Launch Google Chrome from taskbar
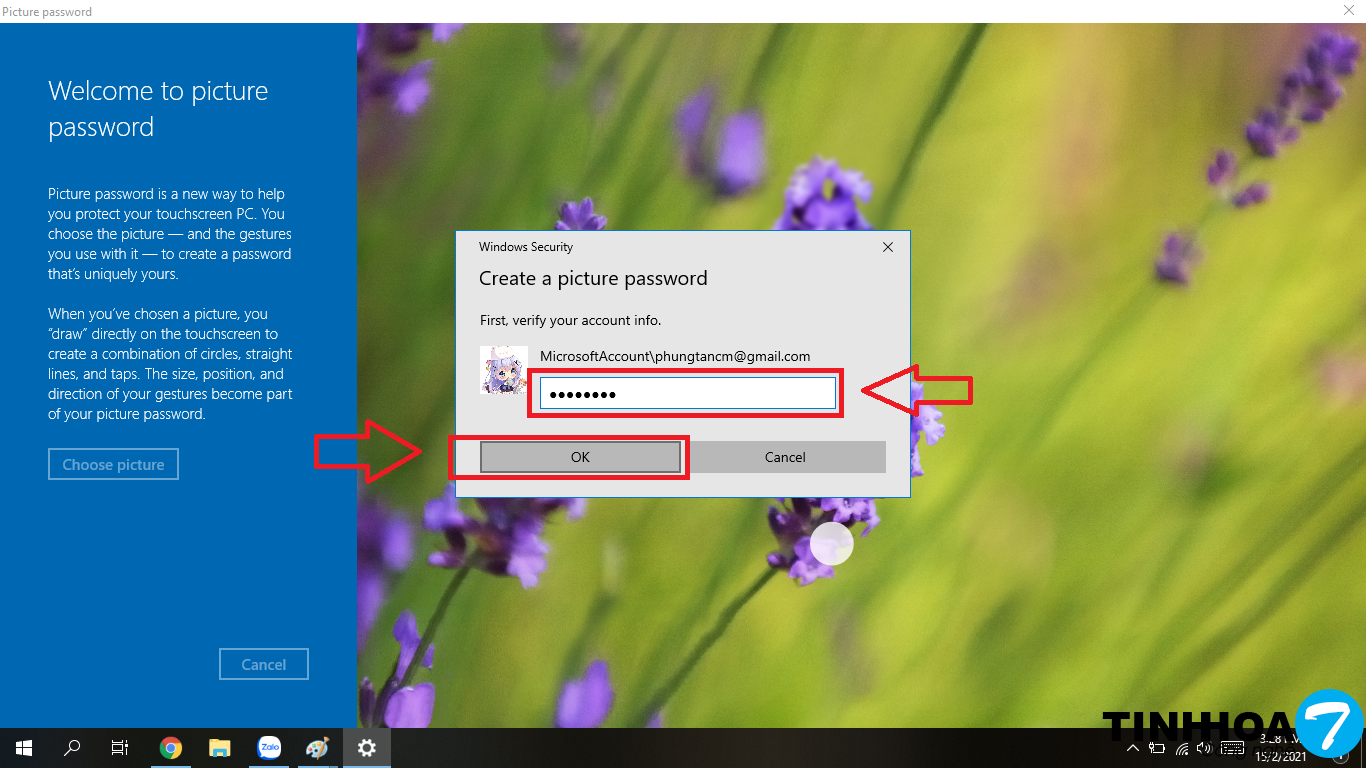Viewport: 1366px width, 768px height. 171,748
